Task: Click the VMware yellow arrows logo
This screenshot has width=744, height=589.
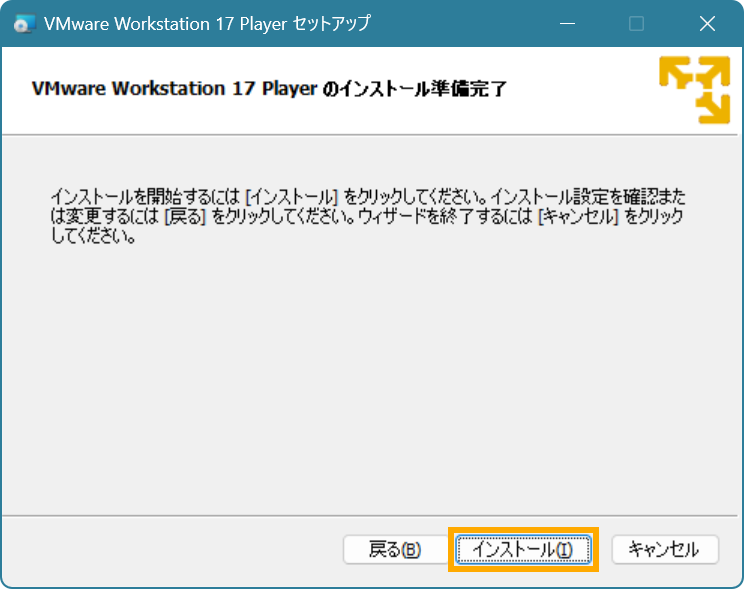Action: click(x=695, y=90)
